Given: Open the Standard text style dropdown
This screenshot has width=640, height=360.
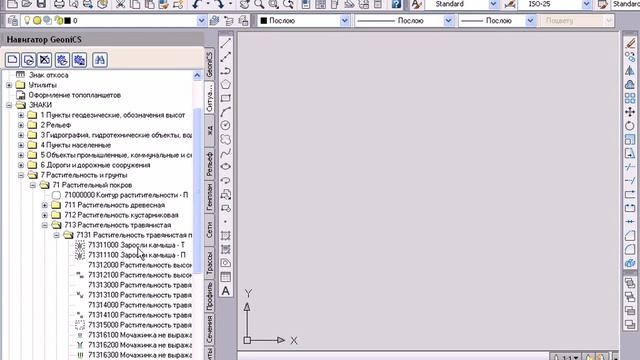Looking at the screenshot, I should pyautogui.click(x=493, y=4).
